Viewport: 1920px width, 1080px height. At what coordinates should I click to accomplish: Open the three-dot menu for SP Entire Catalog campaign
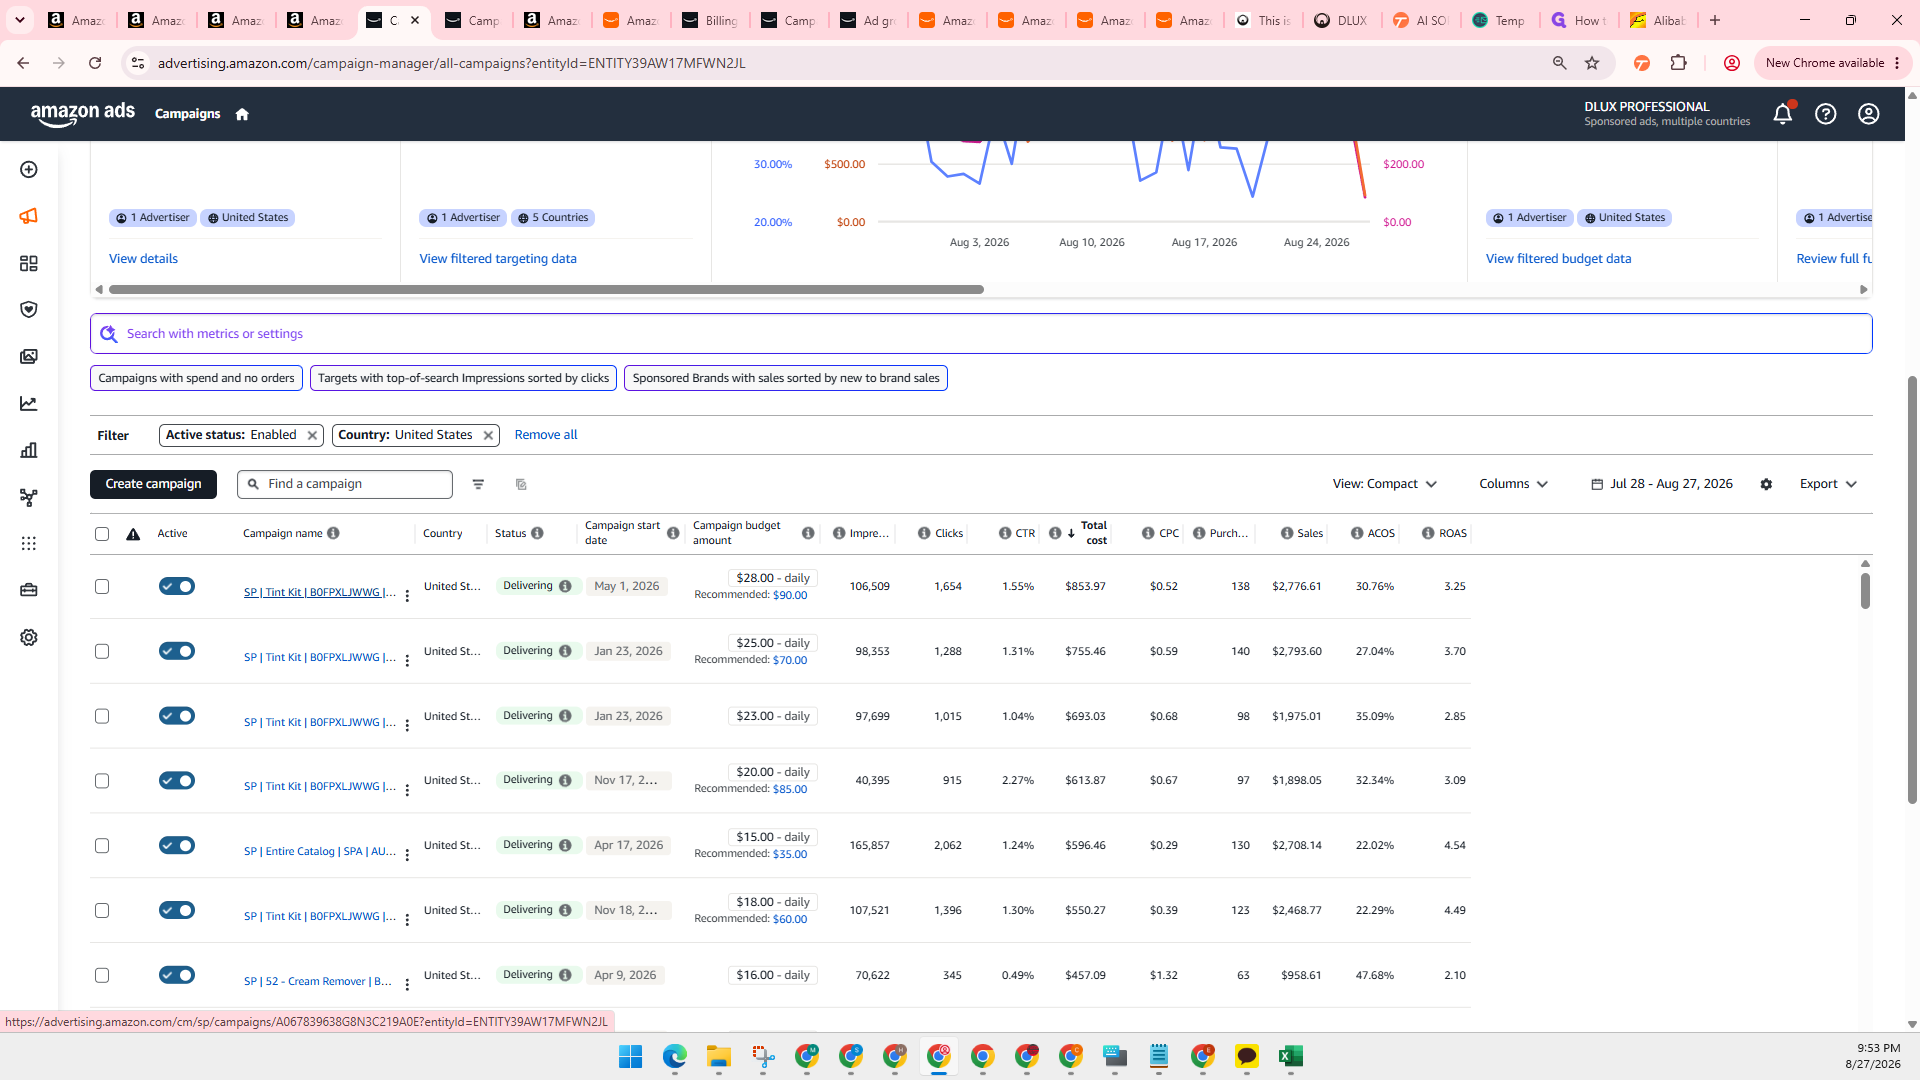click(x=407, y=855)
